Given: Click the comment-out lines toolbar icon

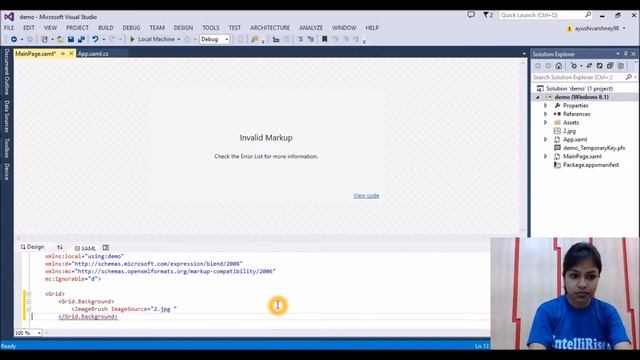Looking at the screenshot, I should pyautogui.click(x=300, y=39).
